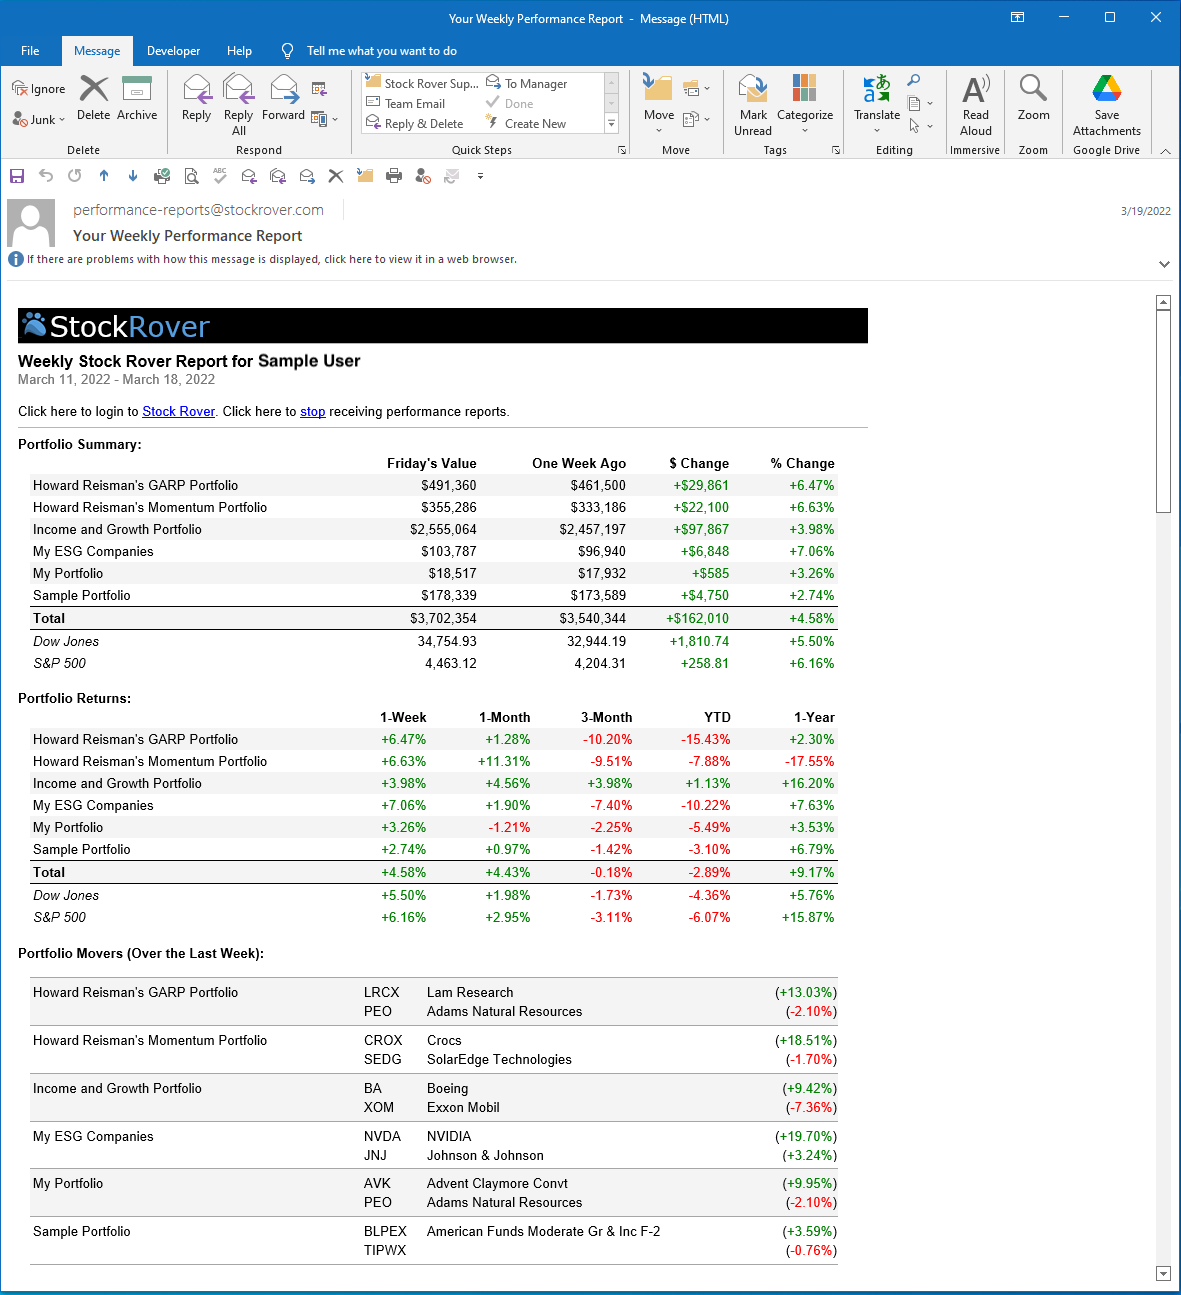This screenshot has height=1295, width=1181.
Task: Click the stop receiving reports link
Action: pyautogui.click(x=313, y=411)
